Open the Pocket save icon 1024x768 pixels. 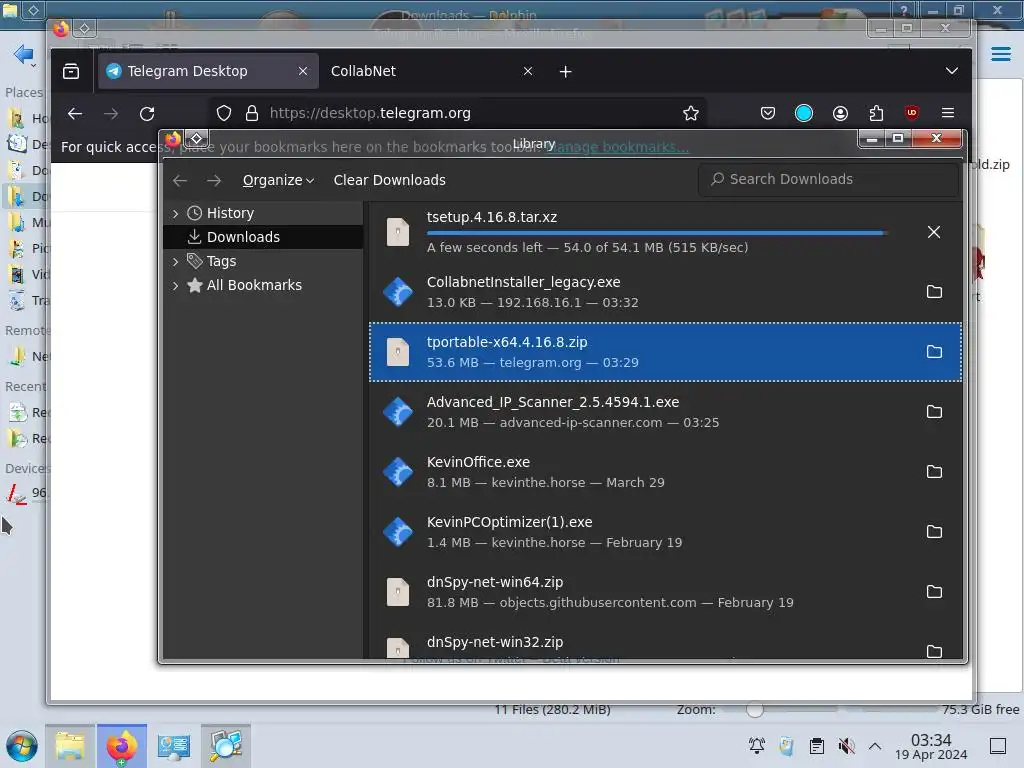(768, 113)
